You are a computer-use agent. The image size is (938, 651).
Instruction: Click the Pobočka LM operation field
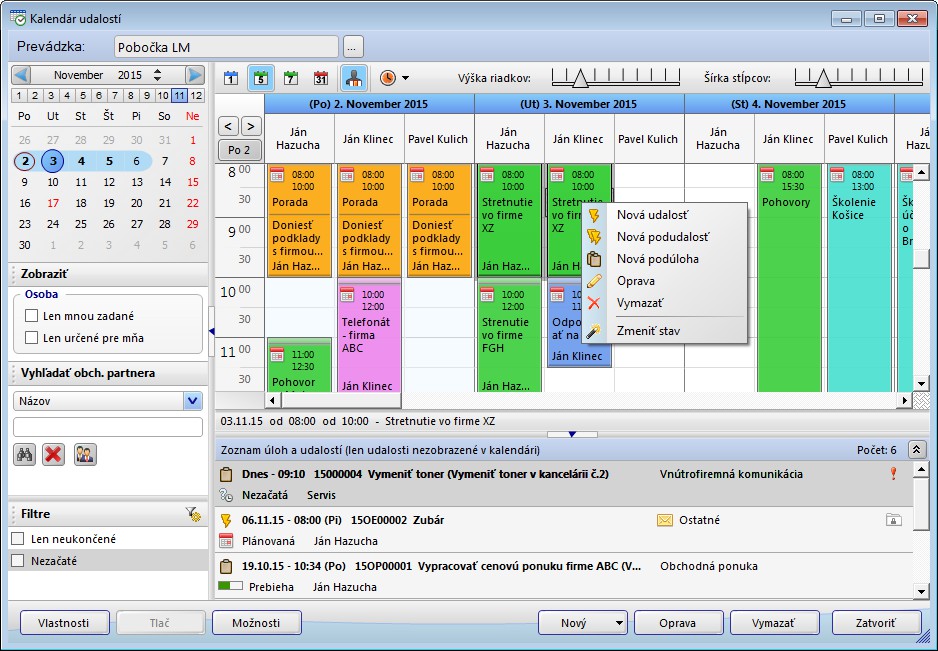tap(226, 47)
